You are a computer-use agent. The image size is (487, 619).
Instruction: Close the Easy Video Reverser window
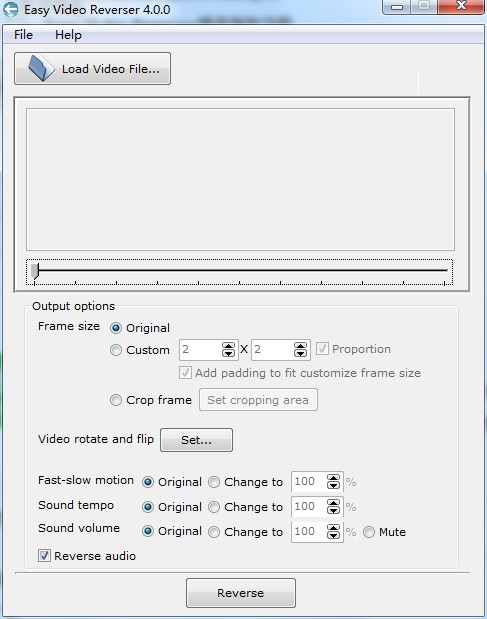pyautogui.click(x=461, y=6)
